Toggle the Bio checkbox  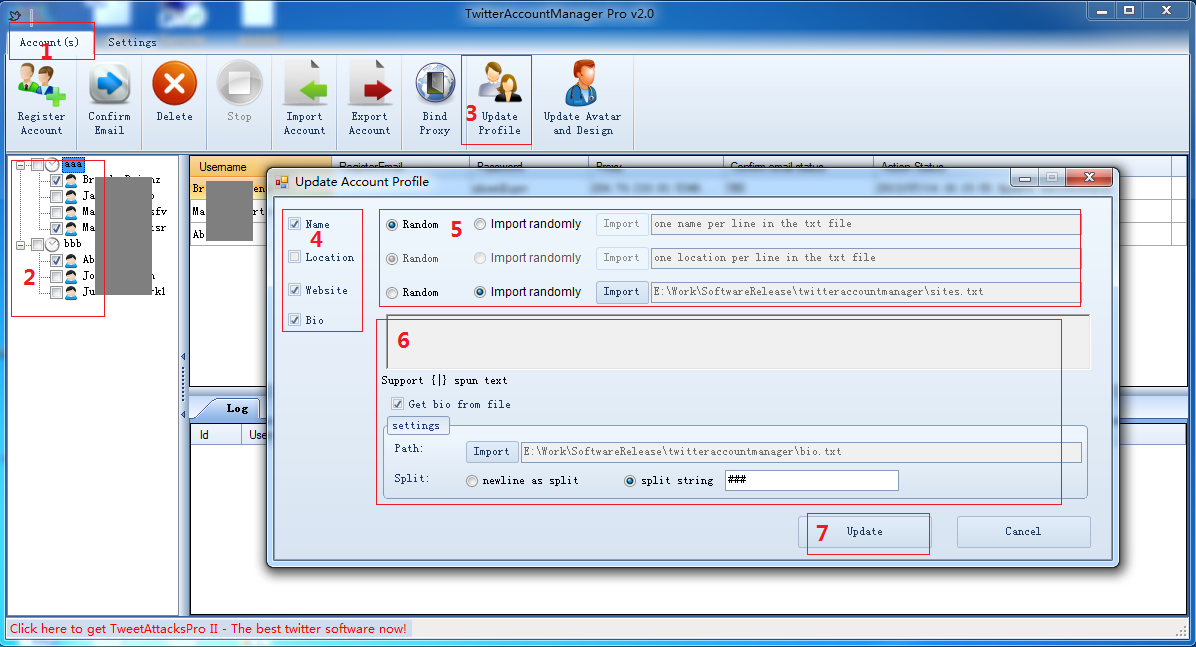coord(294,320)
